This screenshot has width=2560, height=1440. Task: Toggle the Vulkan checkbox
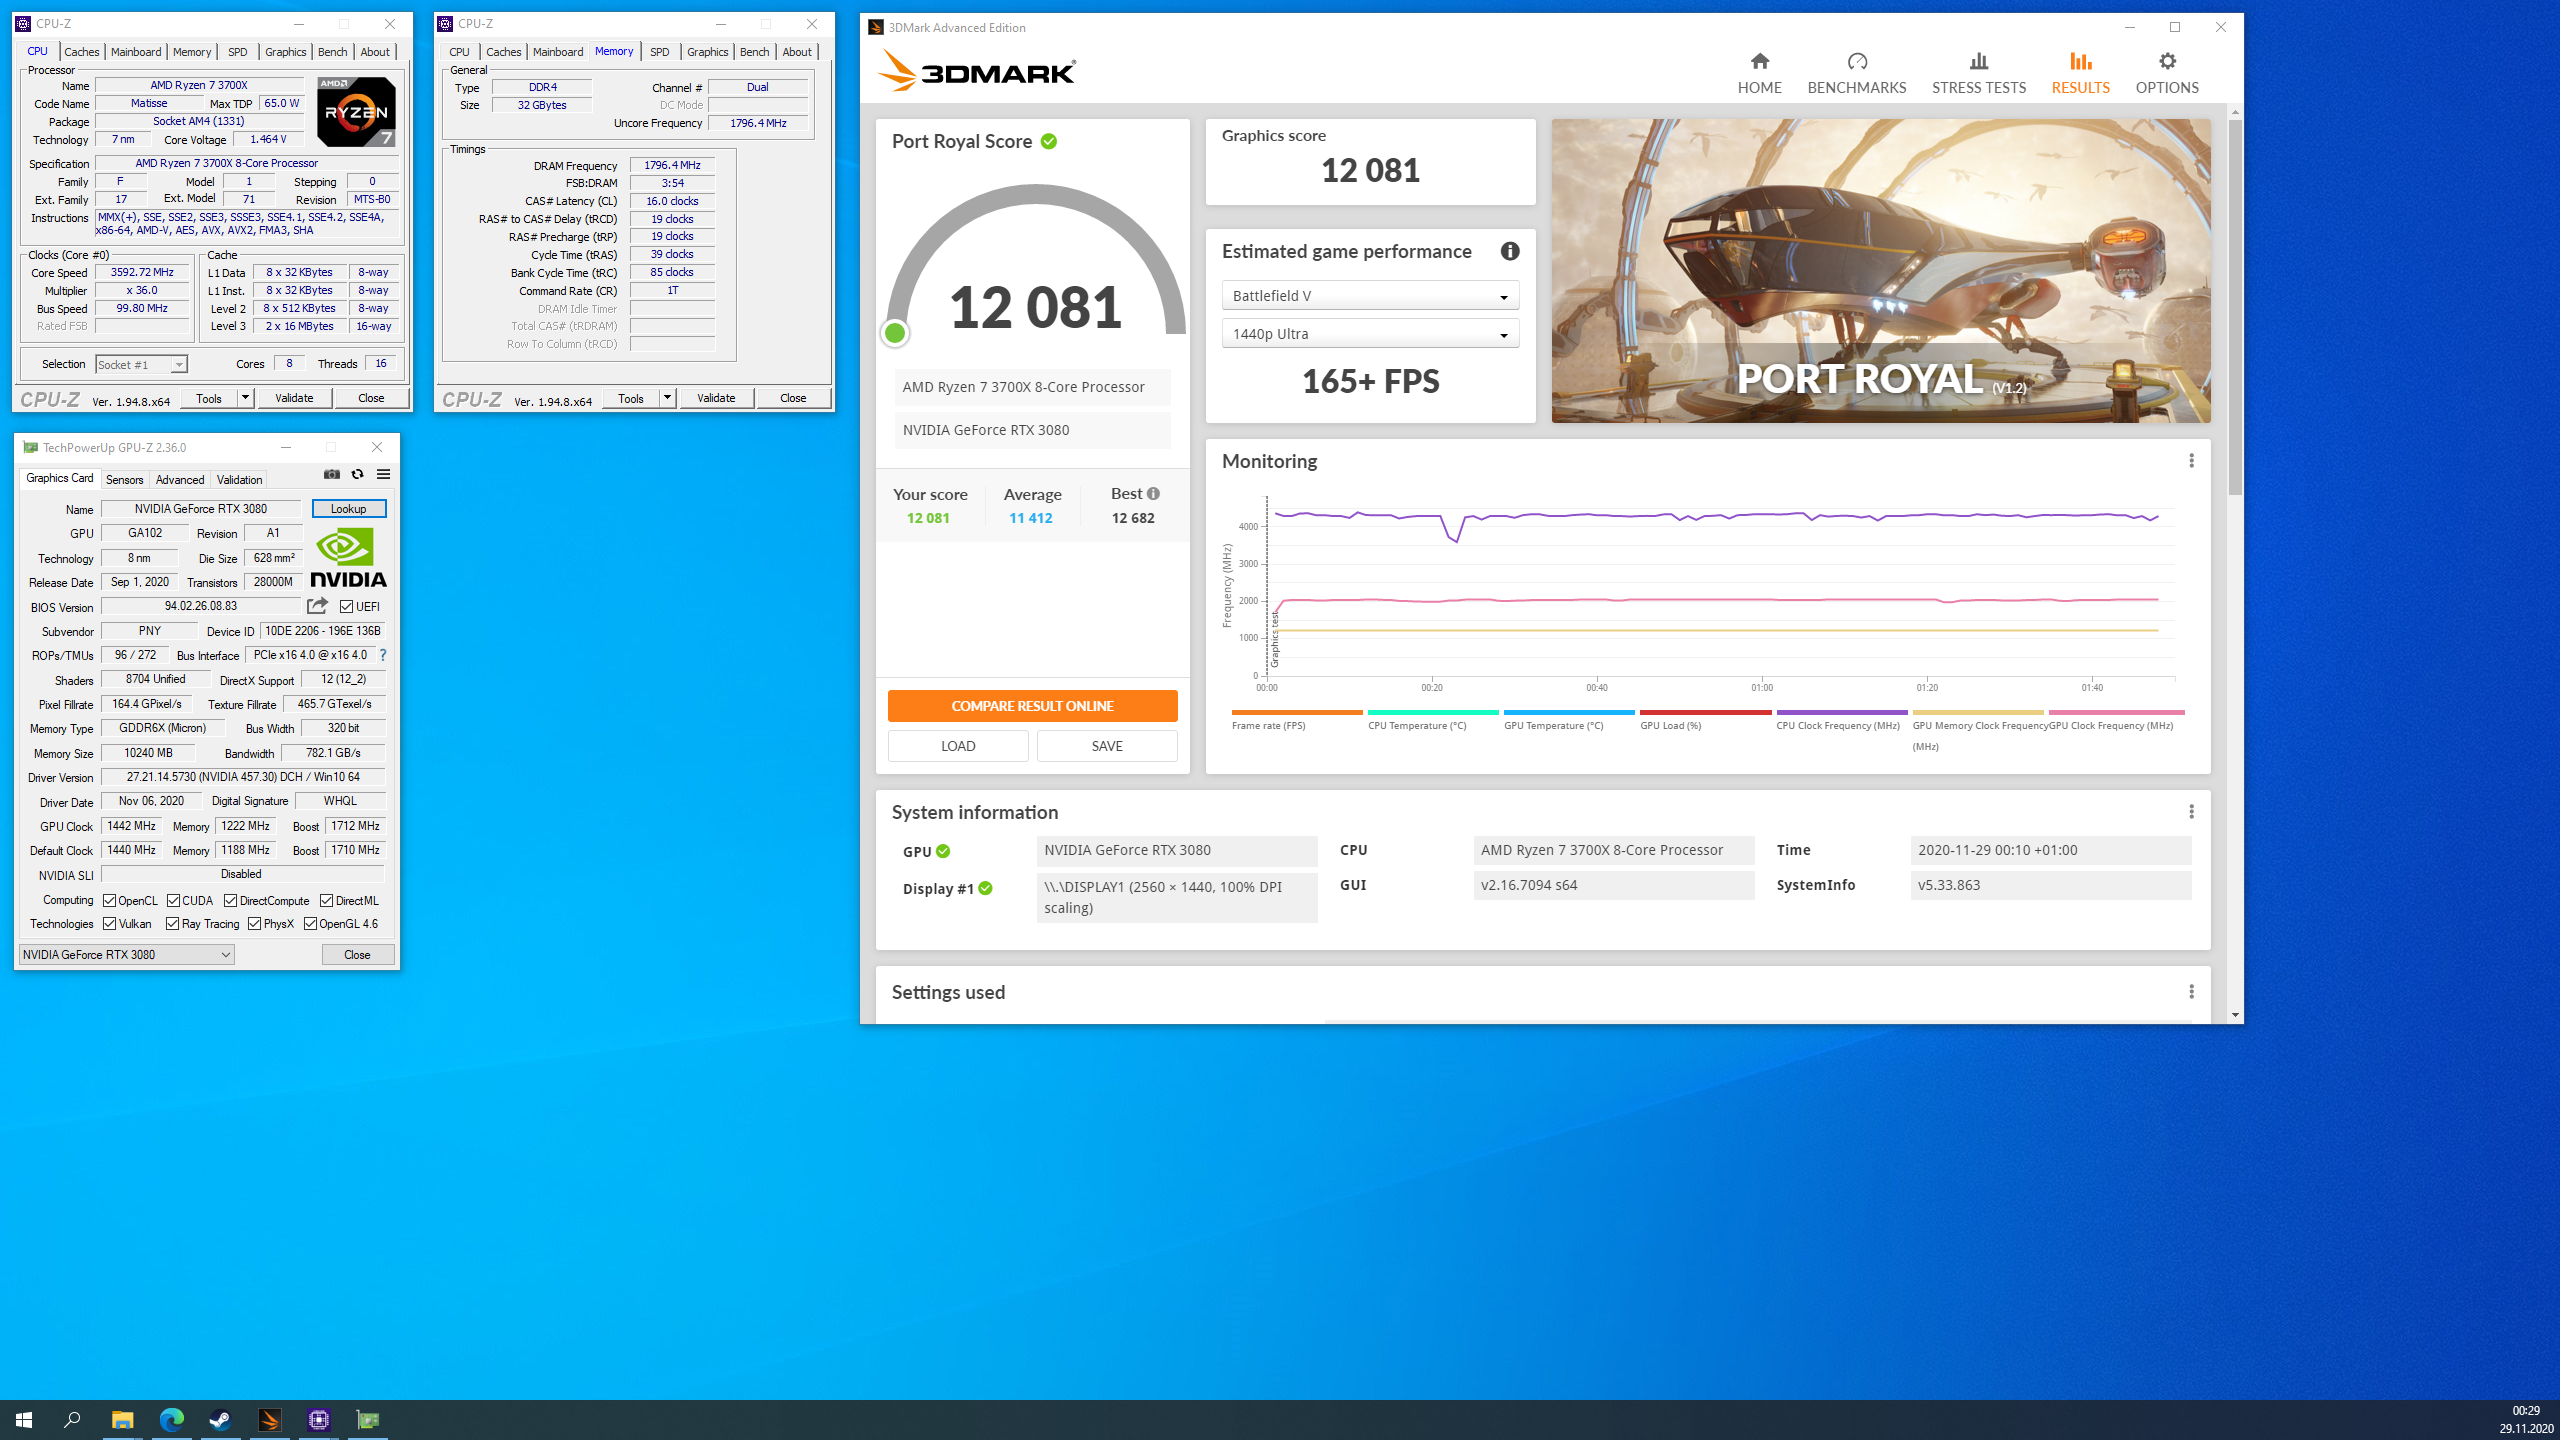(x=110, y=924)
